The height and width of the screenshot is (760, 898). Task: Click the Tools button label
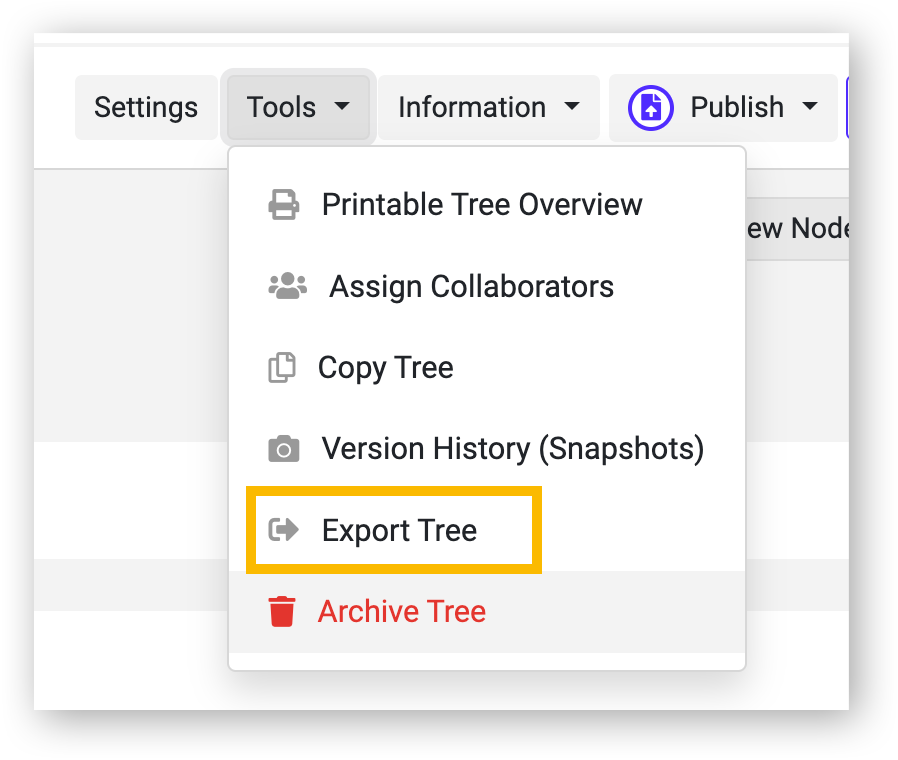click(281, 107)
